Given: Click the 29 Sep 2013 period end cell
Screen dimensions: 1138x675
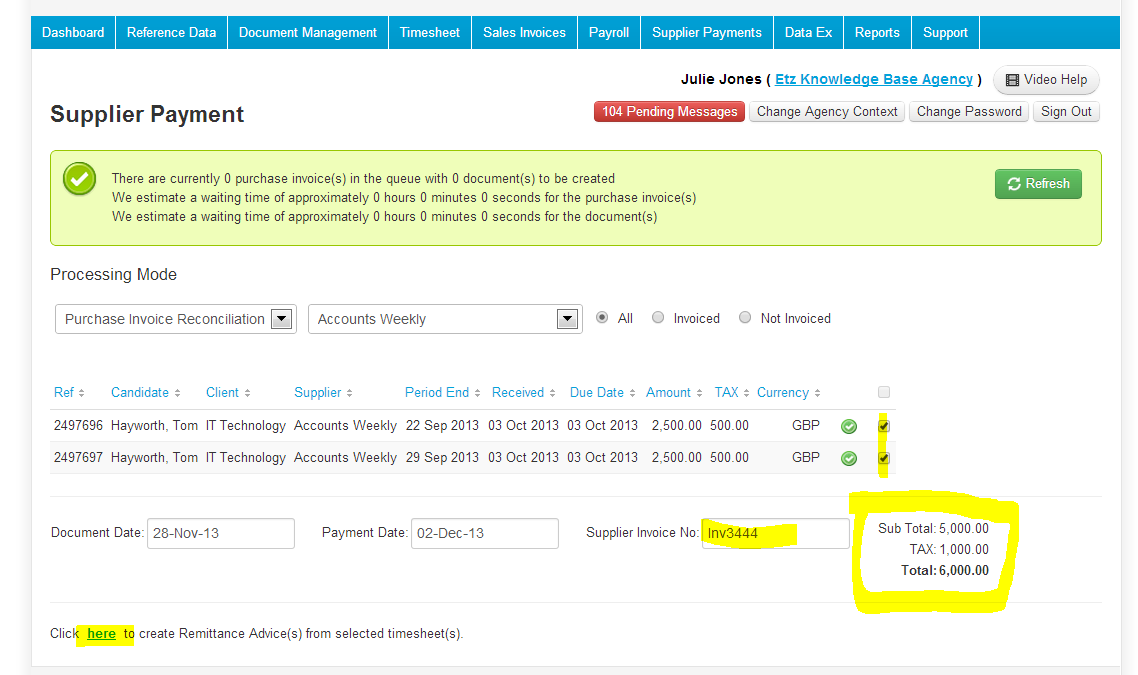Looking at the screenshot, I should pos(442,458).
